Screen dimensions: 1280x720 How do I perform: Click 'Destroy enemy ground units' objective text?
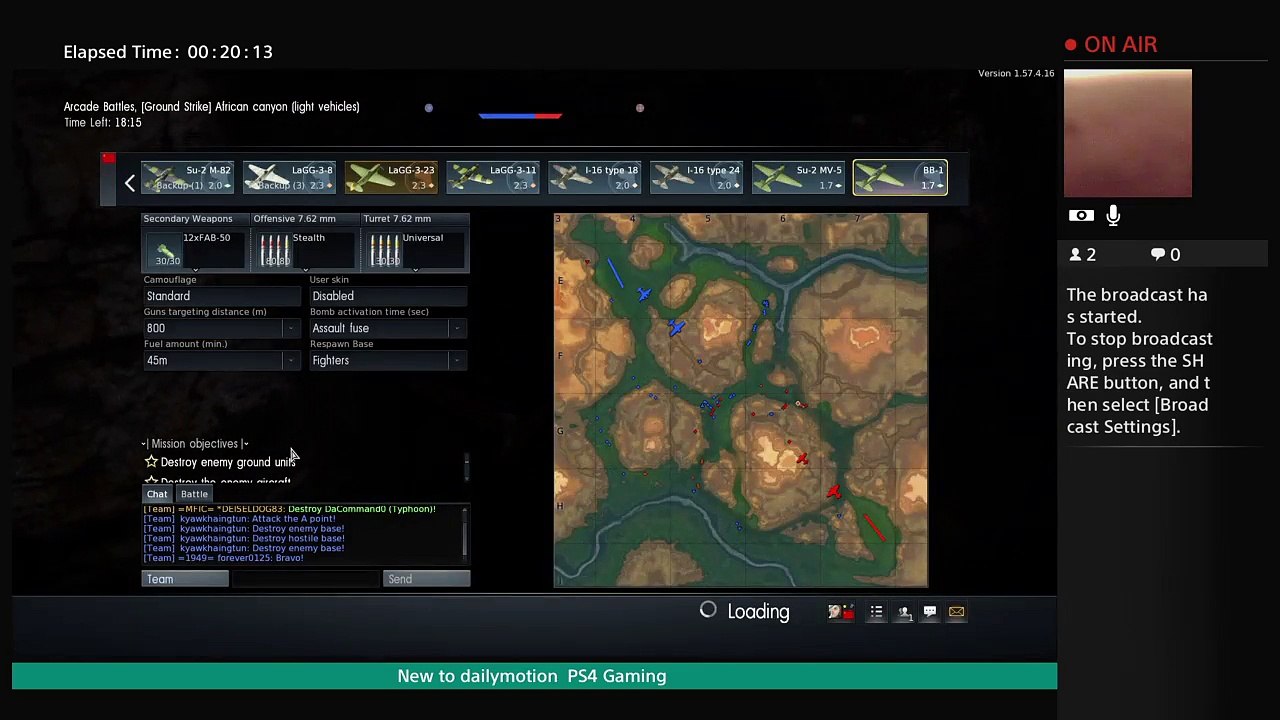tap(228, 462)
